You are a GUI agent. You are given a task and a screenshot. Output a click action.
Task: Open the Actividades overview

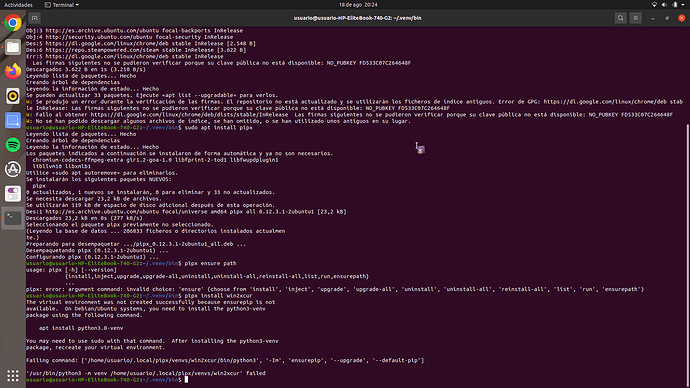coord(18,5)
